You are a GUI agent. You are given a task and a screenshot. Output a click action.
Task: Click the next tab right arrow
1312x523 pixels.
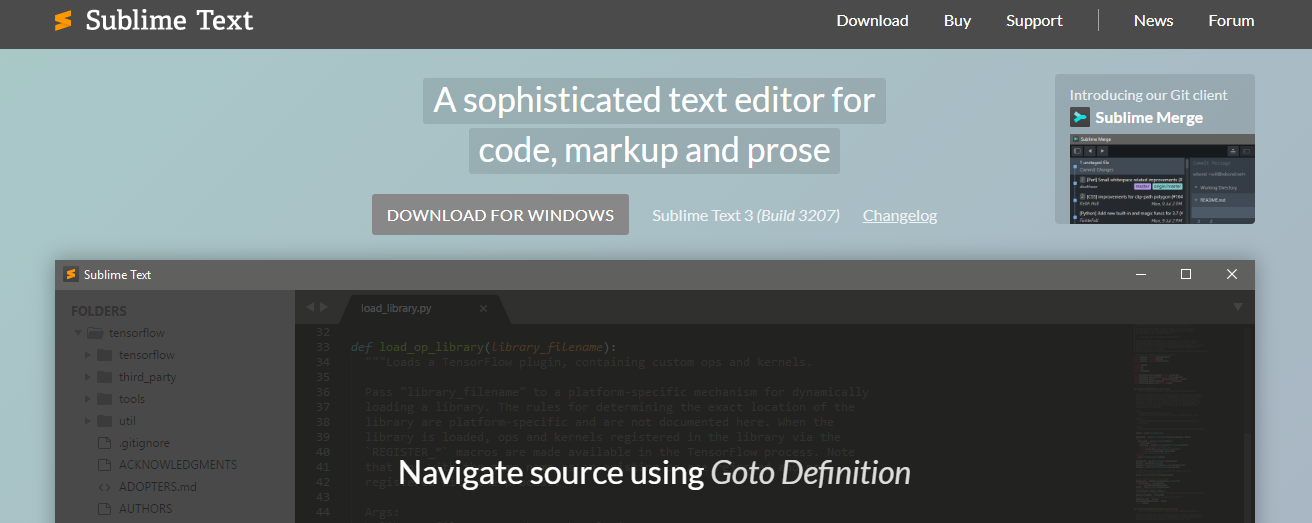323,307
